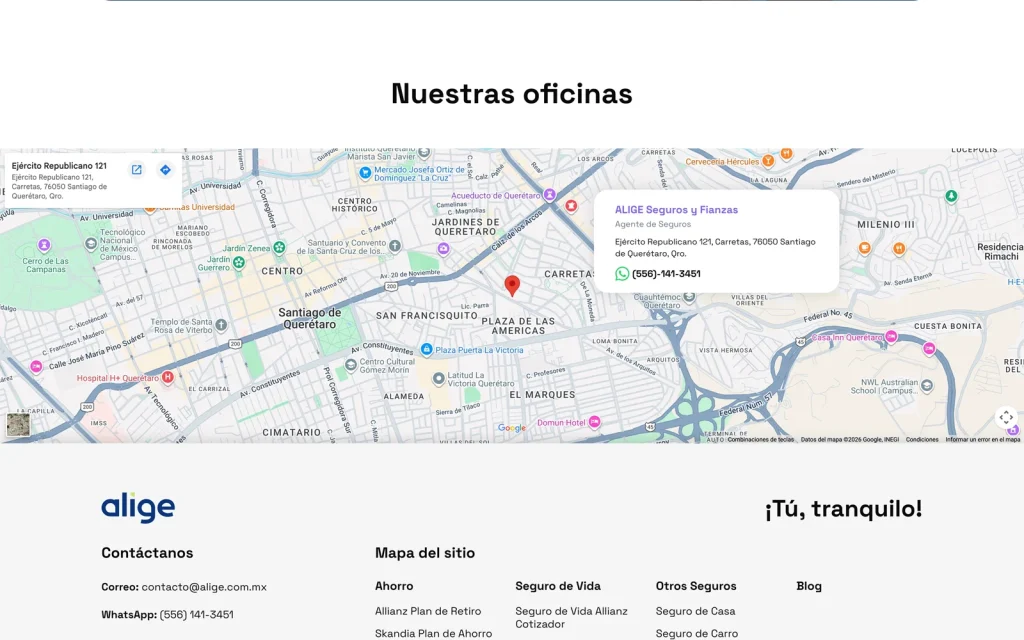Screen dimensions: 1024x640
Task: Click the Hospital H+ Querétaro marker
Action: [x=168, y=377]
